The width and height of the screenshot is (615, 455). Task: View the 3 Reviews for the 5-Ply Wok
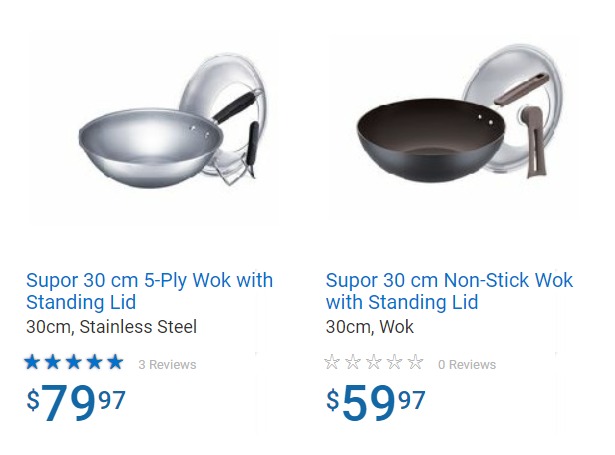(x=167, y=365)
